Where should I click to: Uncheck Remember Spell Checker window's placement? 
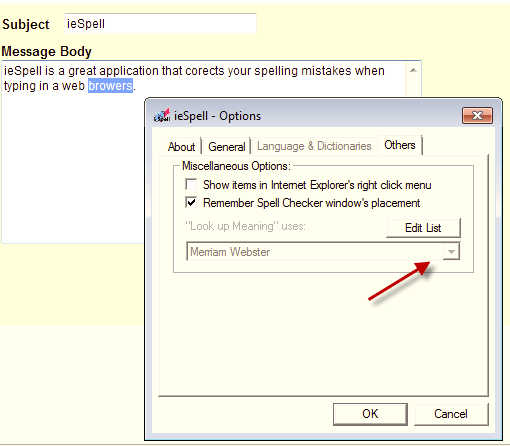191,202
